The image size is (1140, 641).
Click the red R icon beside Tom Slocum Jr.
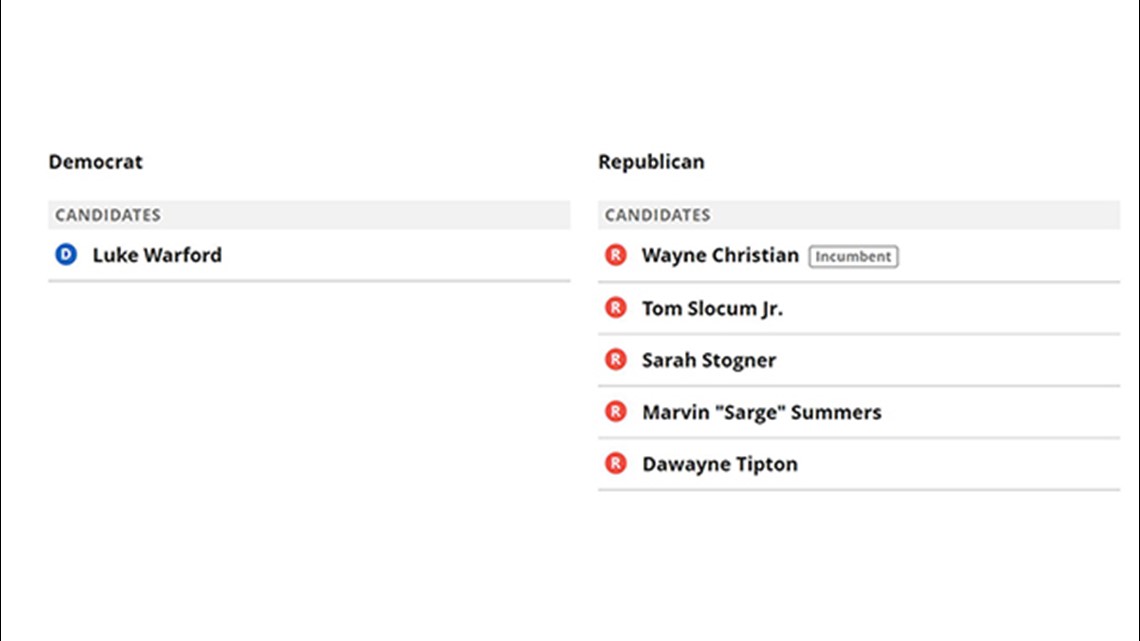616,307
